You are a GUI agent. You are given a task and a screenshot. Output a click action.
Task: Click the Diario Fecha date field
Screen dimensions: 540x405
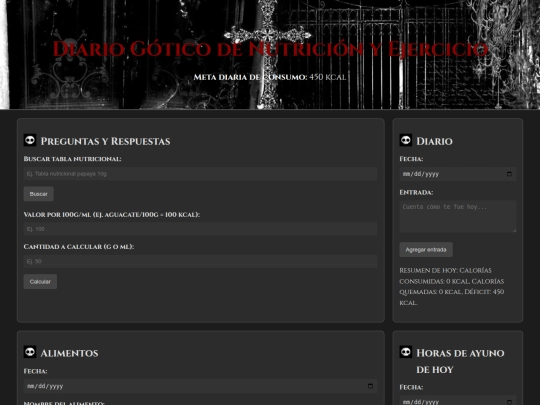(x=458, y=174)
